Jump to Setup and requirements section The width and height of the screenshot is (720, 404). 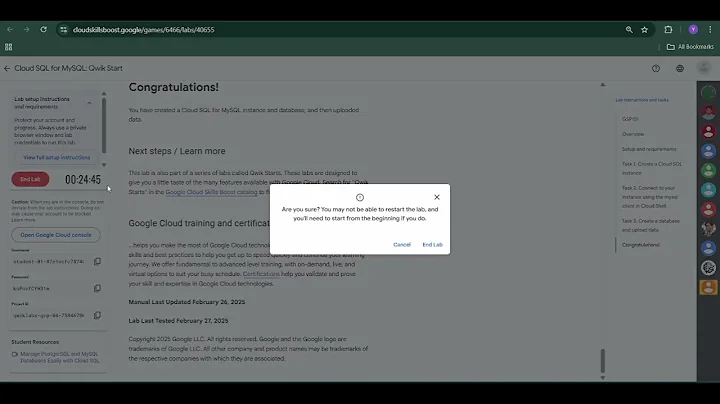[649, 149]
